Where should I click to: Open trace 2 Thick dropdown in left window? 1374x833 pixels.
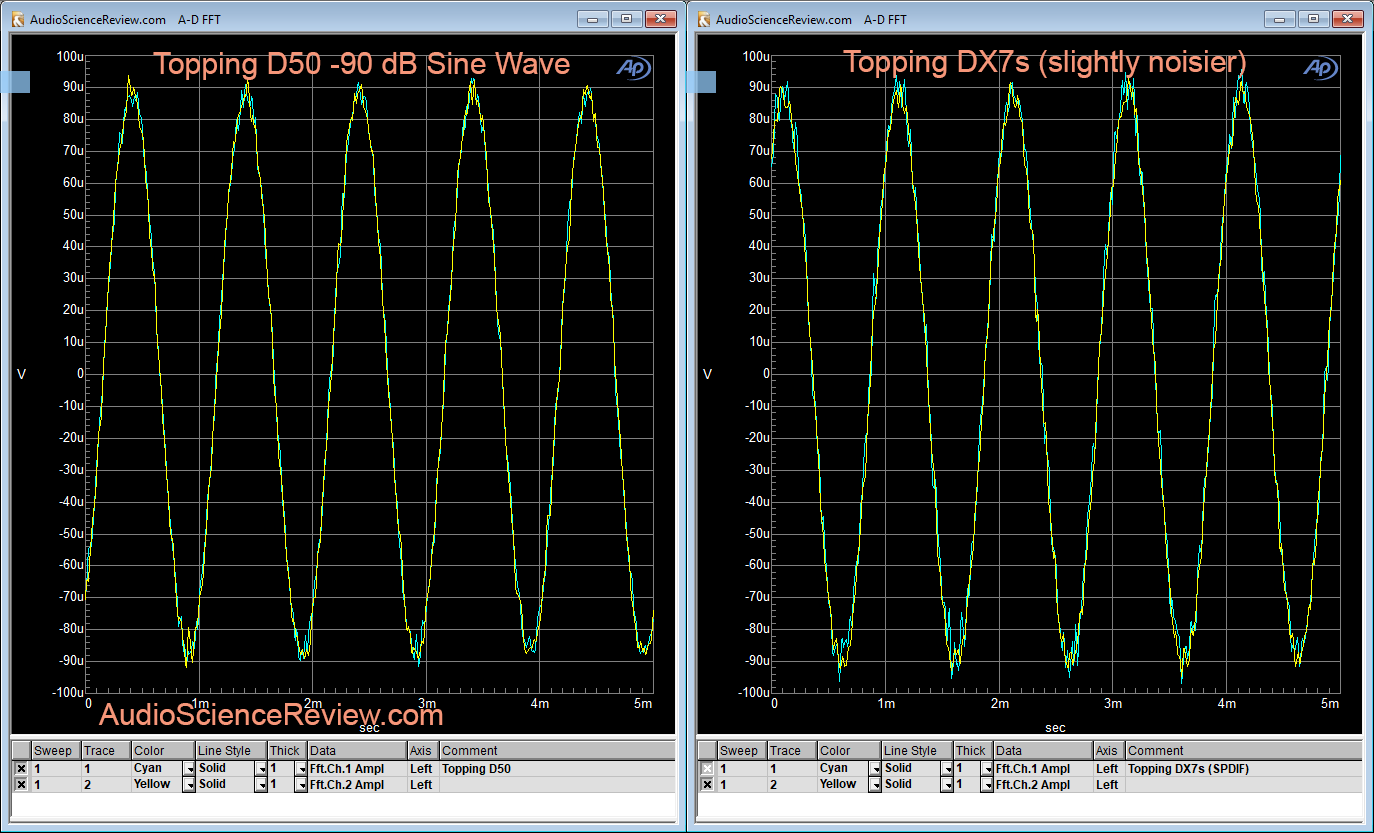coord(300,785)
